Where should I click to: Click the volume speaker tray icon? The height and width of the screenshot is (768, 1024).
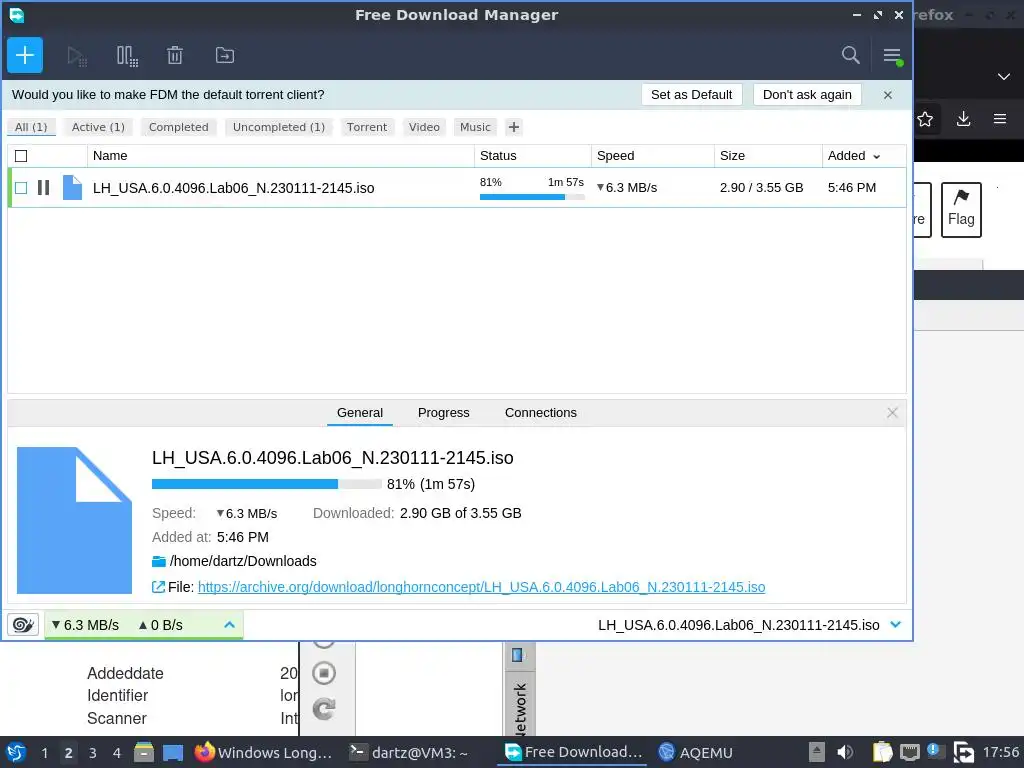click(x=845, y=752)
